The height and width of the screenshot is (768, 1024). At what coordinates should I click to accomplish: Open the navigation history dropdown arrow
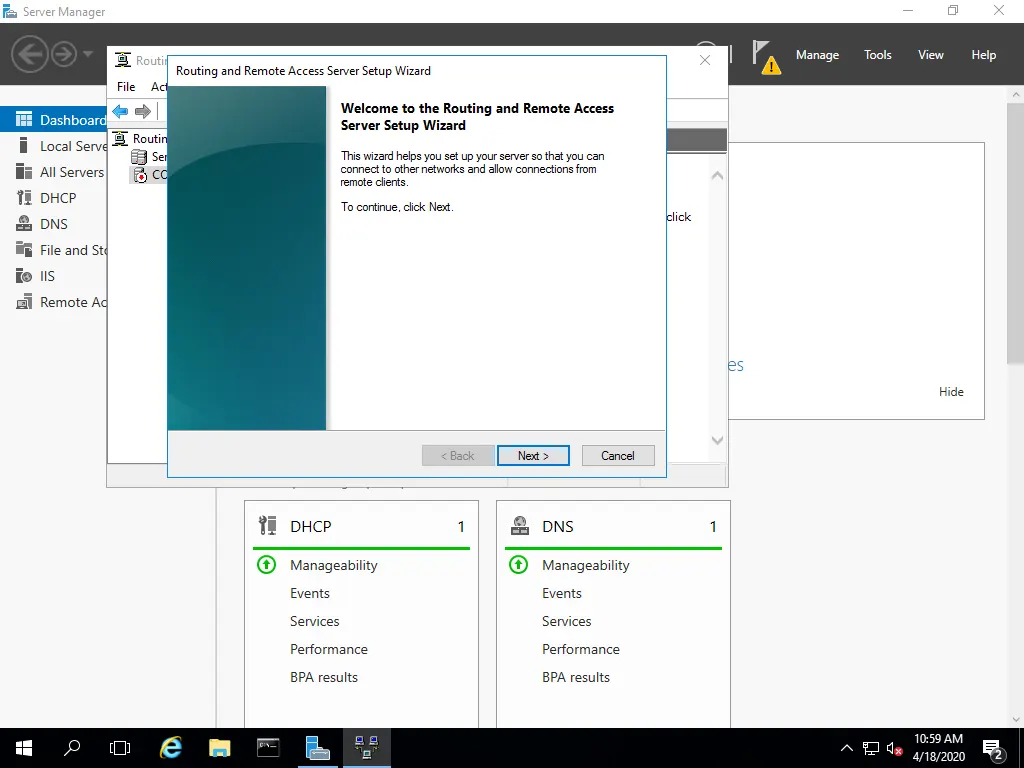point(88,54)
